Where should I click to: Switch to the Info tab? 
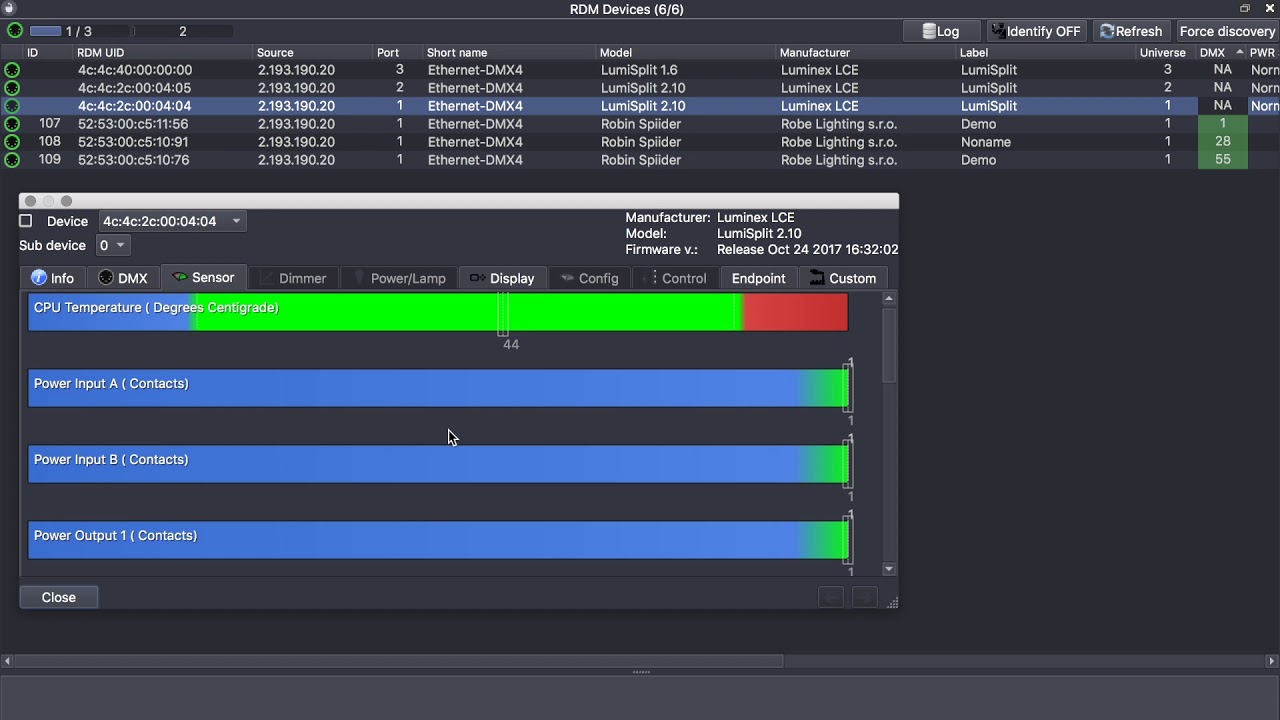(x=53, y=278)
